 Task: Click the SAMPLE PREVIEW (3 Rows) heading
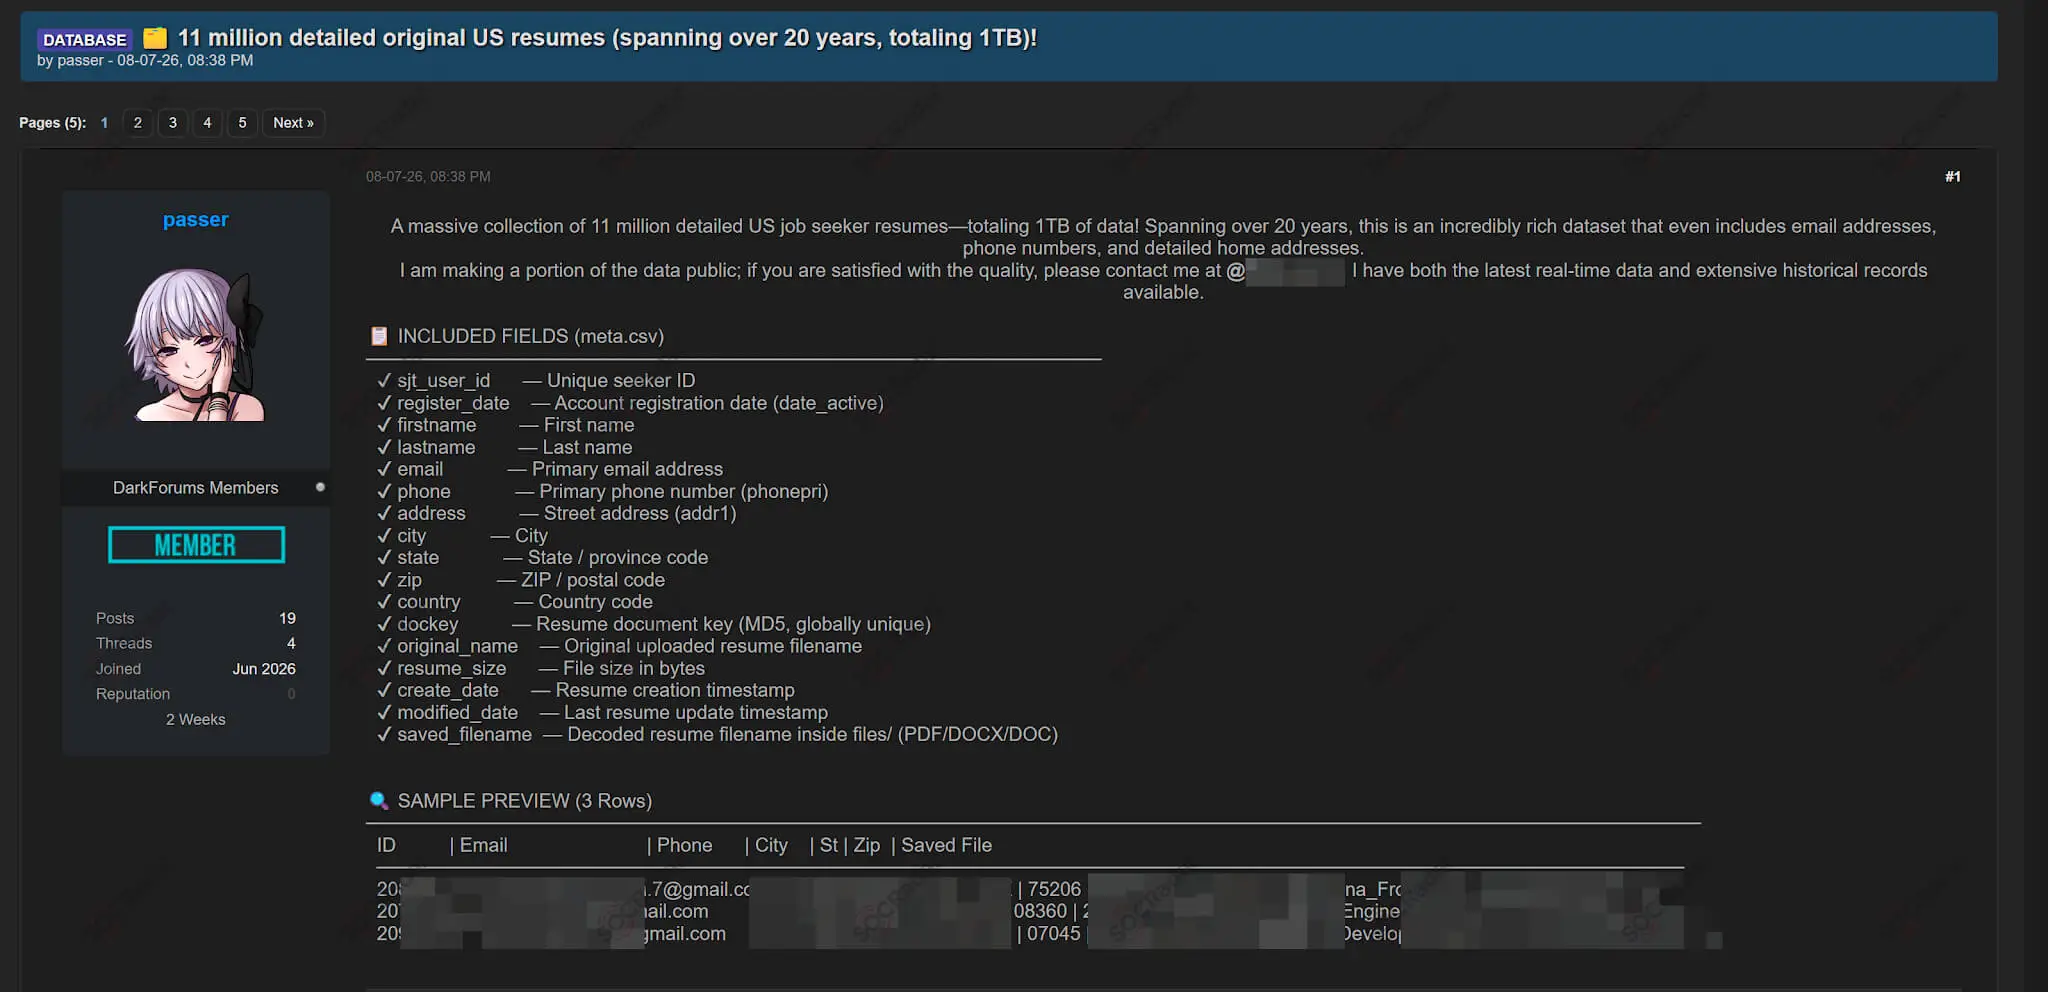click(525, 801)
